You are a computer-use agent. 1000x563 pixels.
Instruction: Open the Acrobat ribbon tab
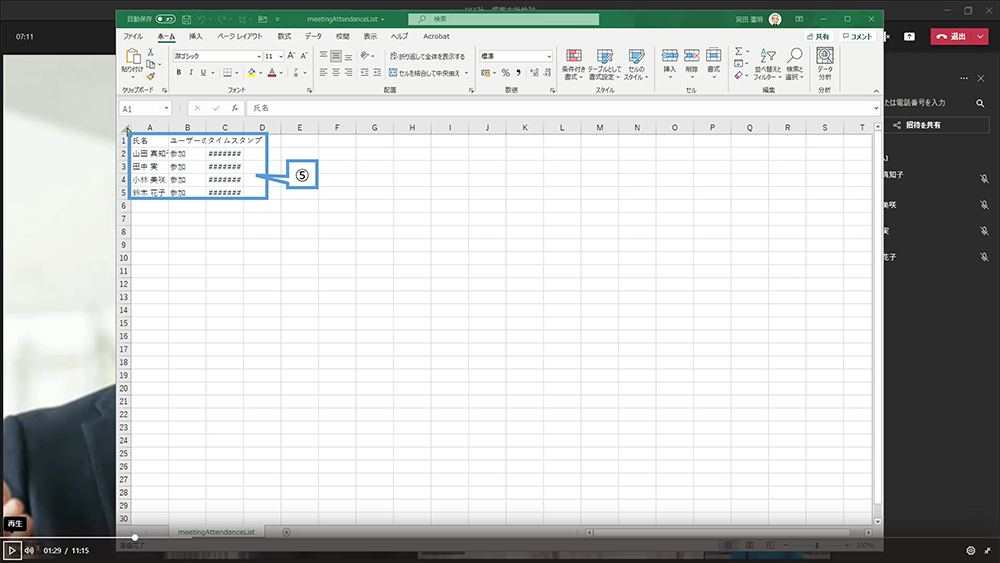(x=436, y=36)
